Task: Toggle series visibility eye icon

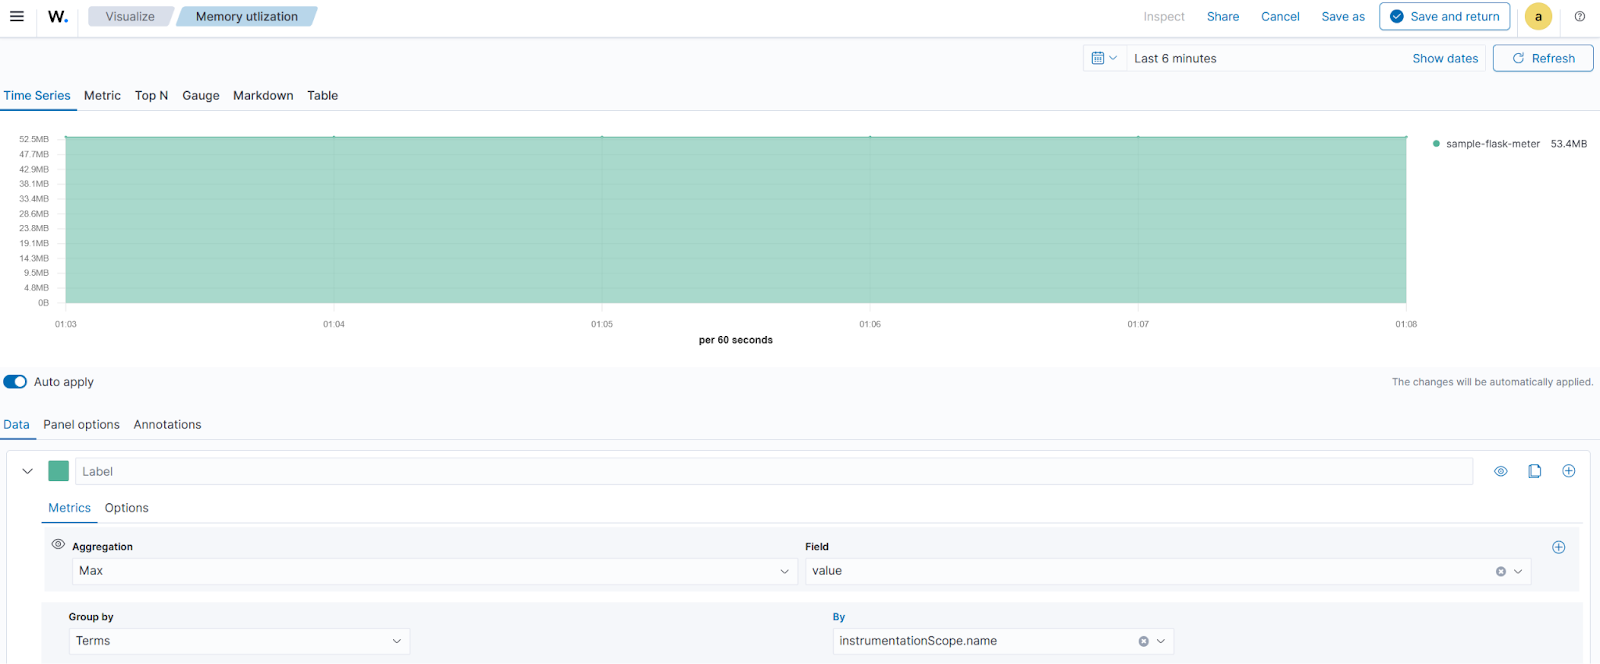Action: pyautogui.click(x=1501, y=471)
